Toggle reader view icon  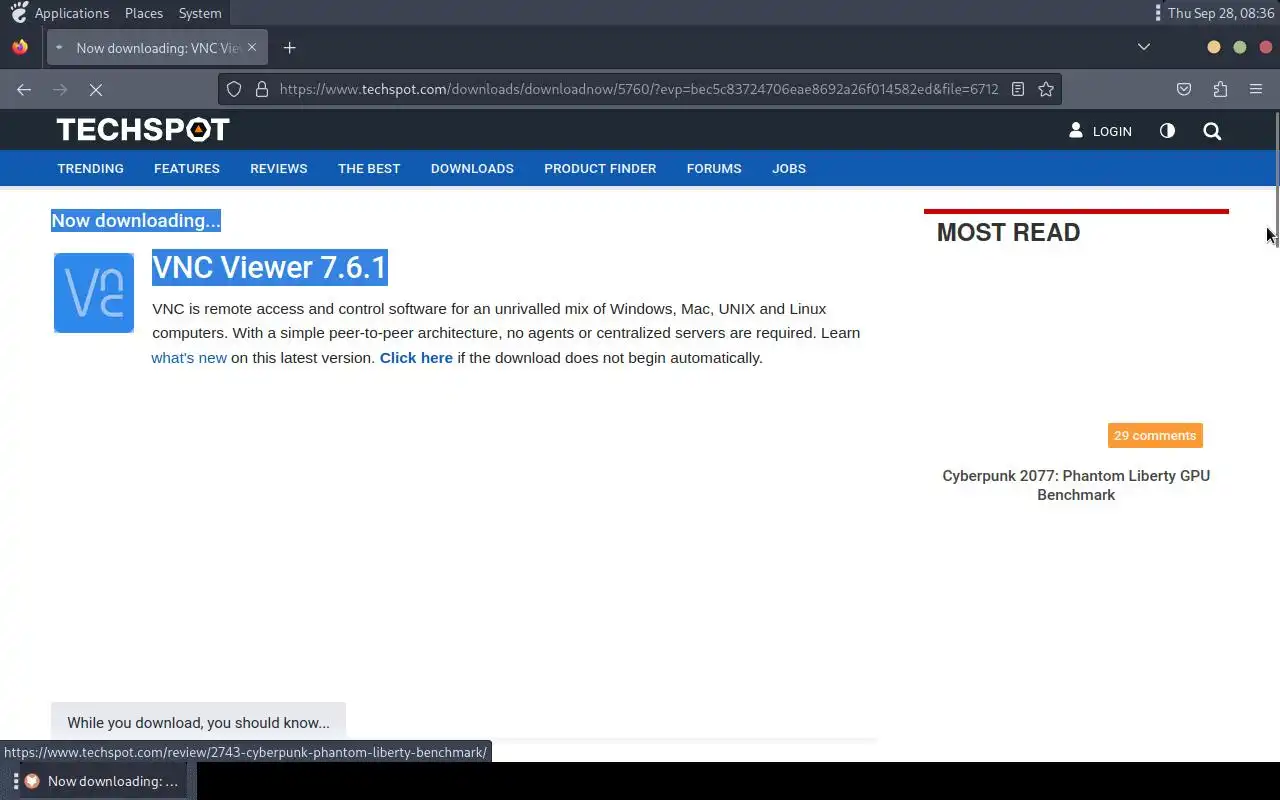coord(1018,89)
